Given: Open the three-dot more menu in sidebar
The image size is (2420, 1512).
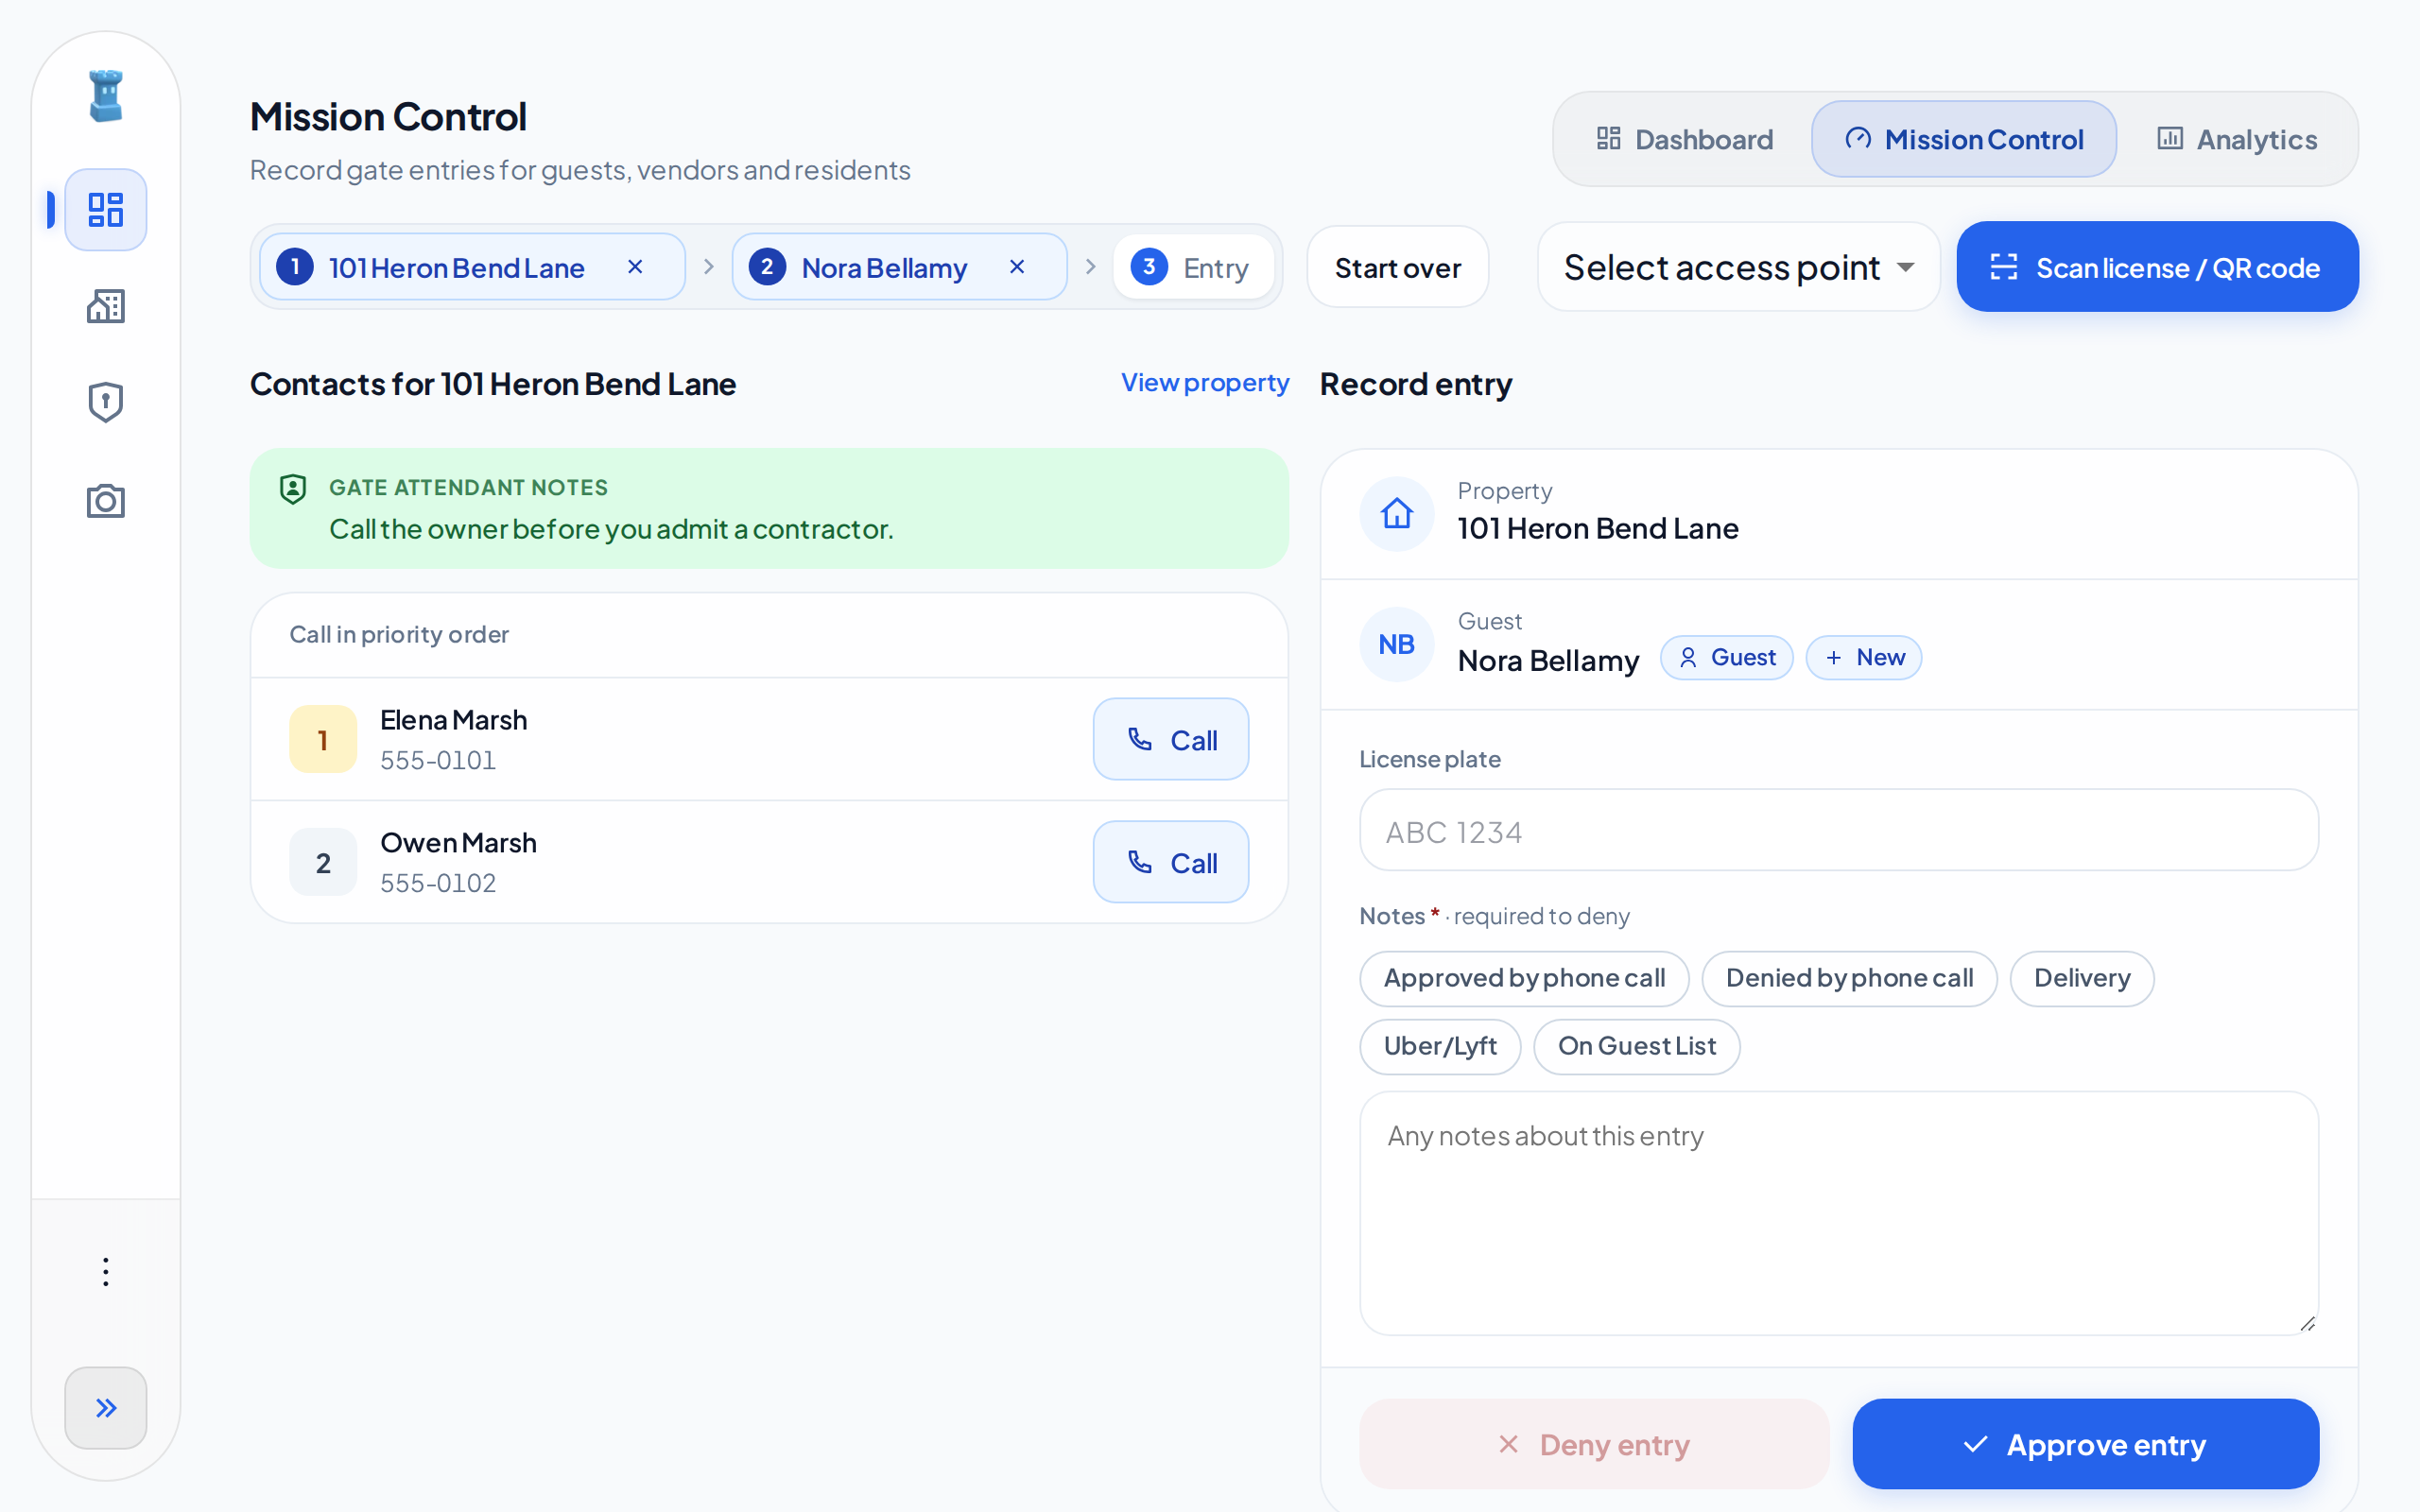Looking at the screenshot, I should pyautogui.click(x=106, y=1272).
